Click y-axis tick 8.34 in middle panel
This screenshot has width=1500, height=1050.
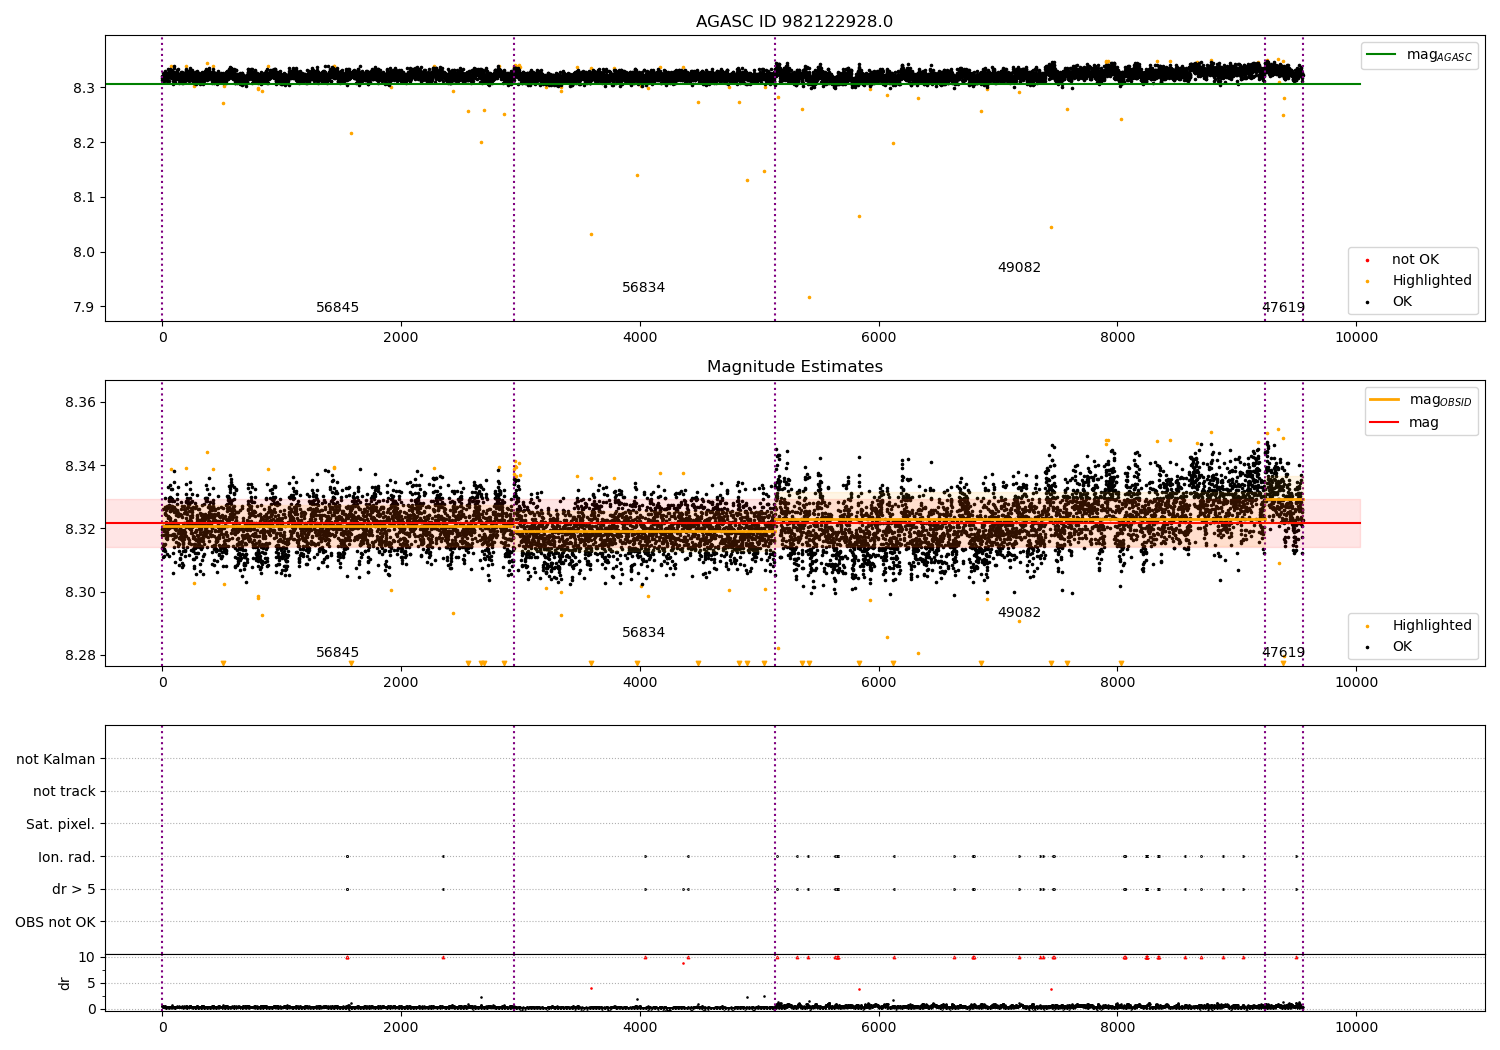tap(80, 467)
